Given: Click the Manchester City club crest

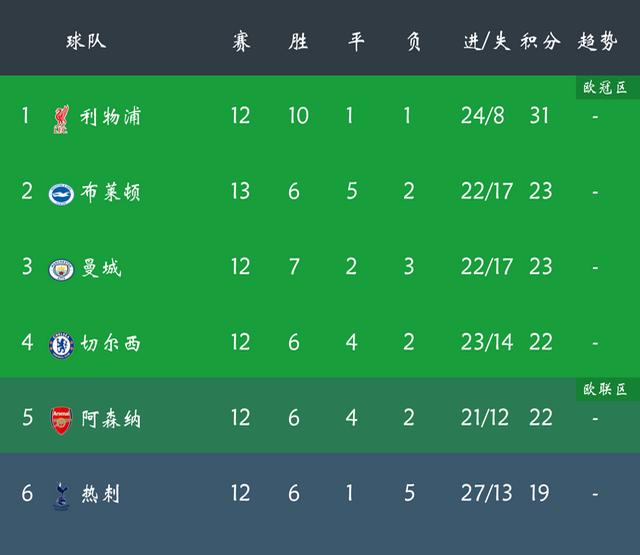Looking at the screenshot, I should (x=61, y=268).
